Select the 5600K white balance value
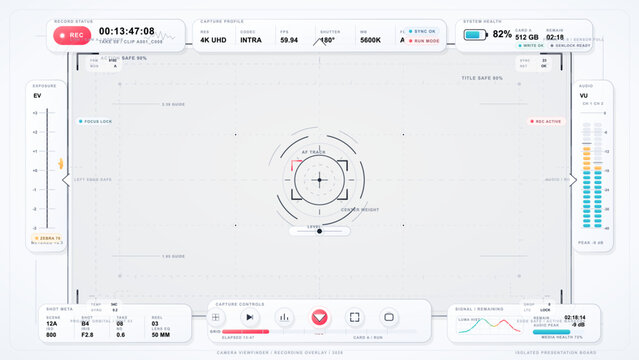Viewport: 639px width, 360px height. (370, 40)
